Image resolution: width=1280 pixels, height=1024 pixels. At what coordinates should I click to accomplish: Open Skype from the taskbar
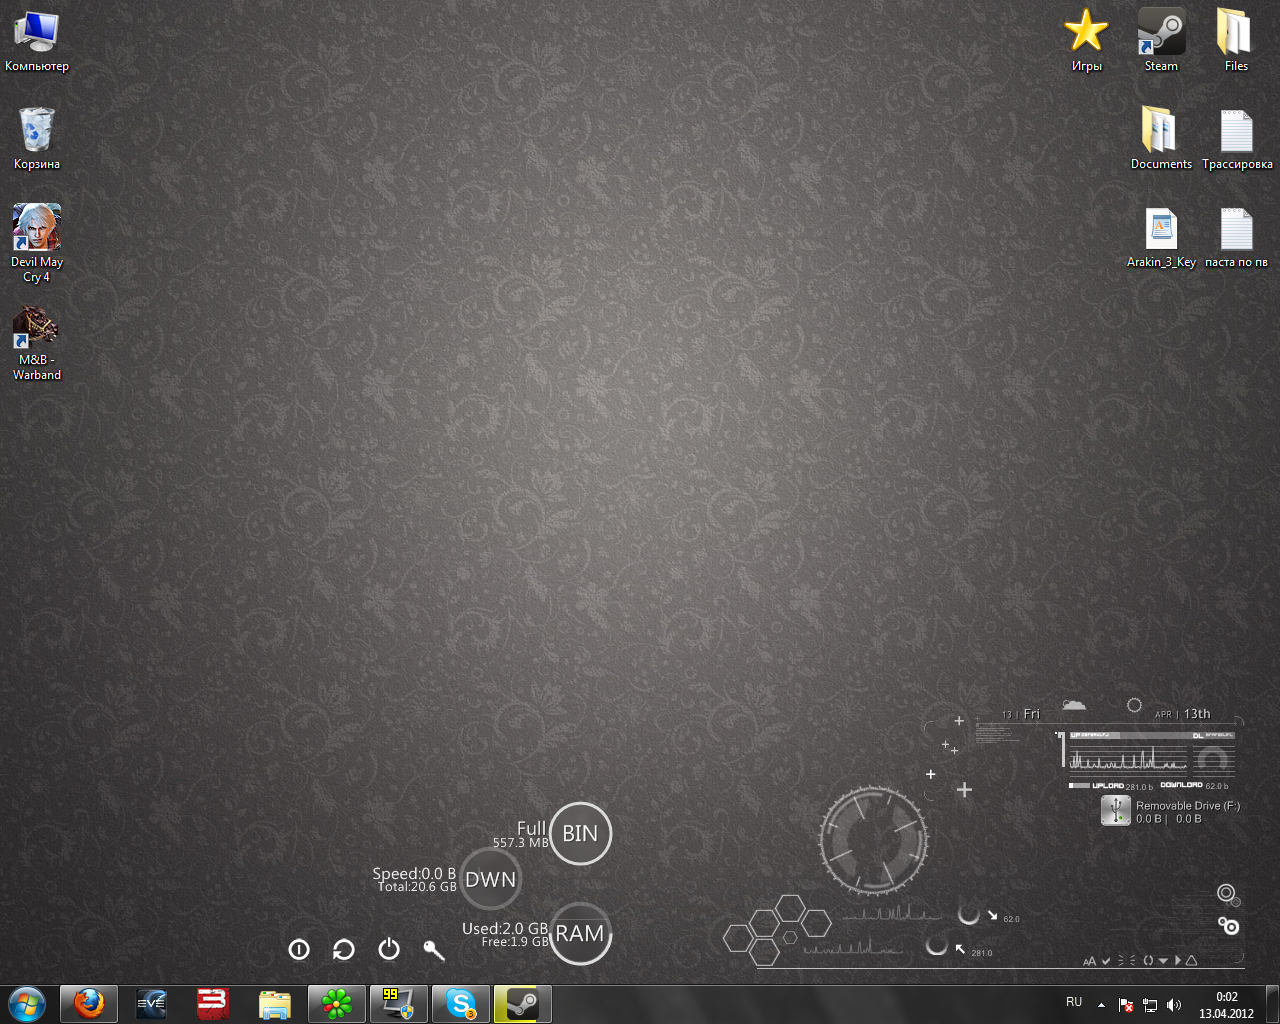point(460,1003)
